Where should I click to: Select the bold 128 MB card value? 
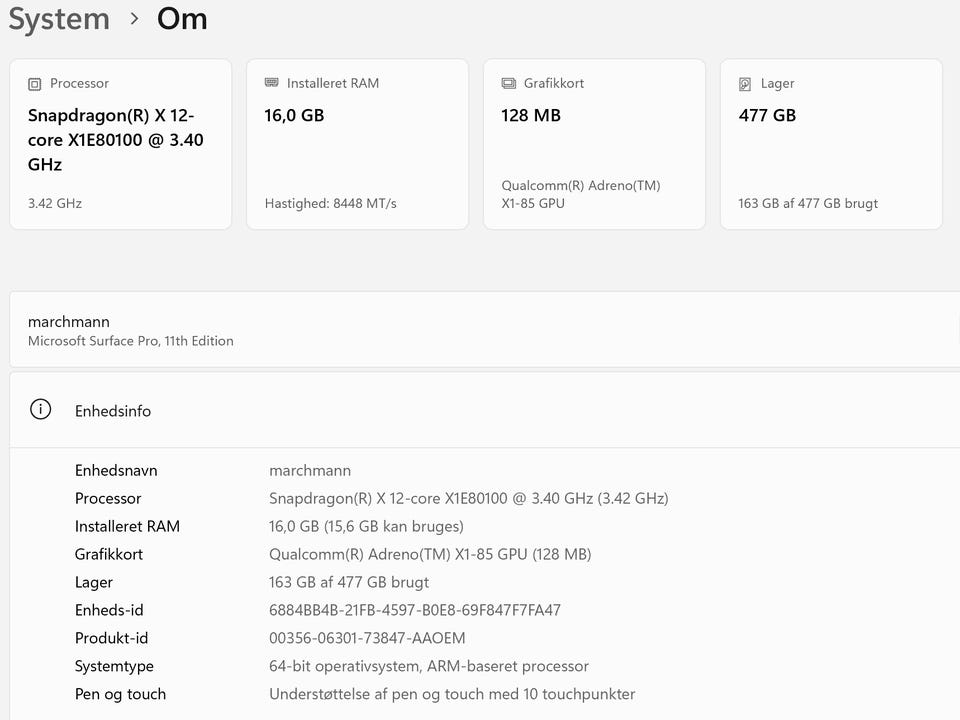531,115
